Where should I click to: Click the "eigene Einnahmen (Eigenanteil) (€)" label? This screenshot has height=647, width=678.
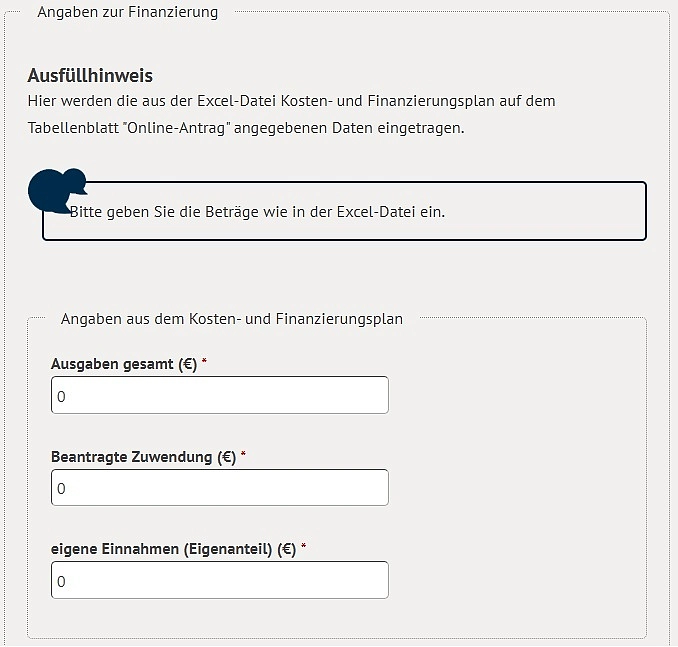(173, 549)
